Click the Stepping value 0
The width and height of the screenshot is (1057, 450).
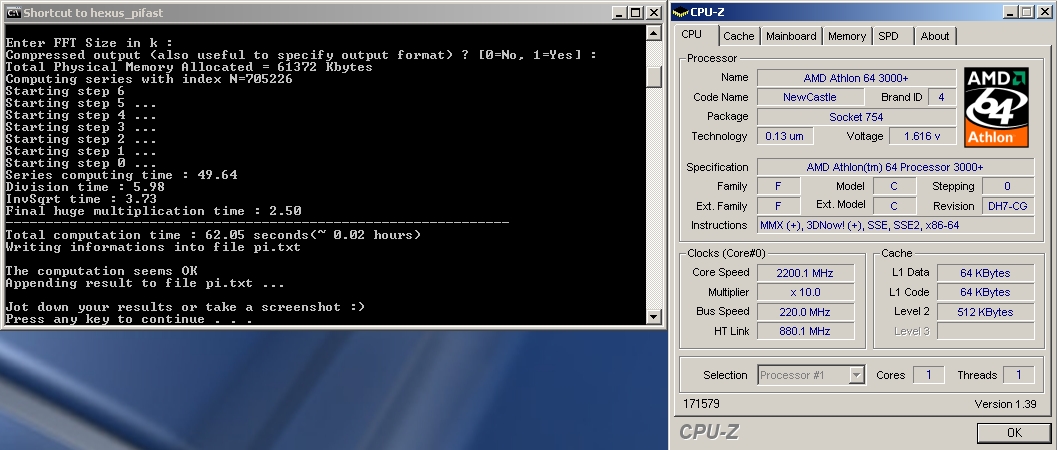pos(1008,187)
